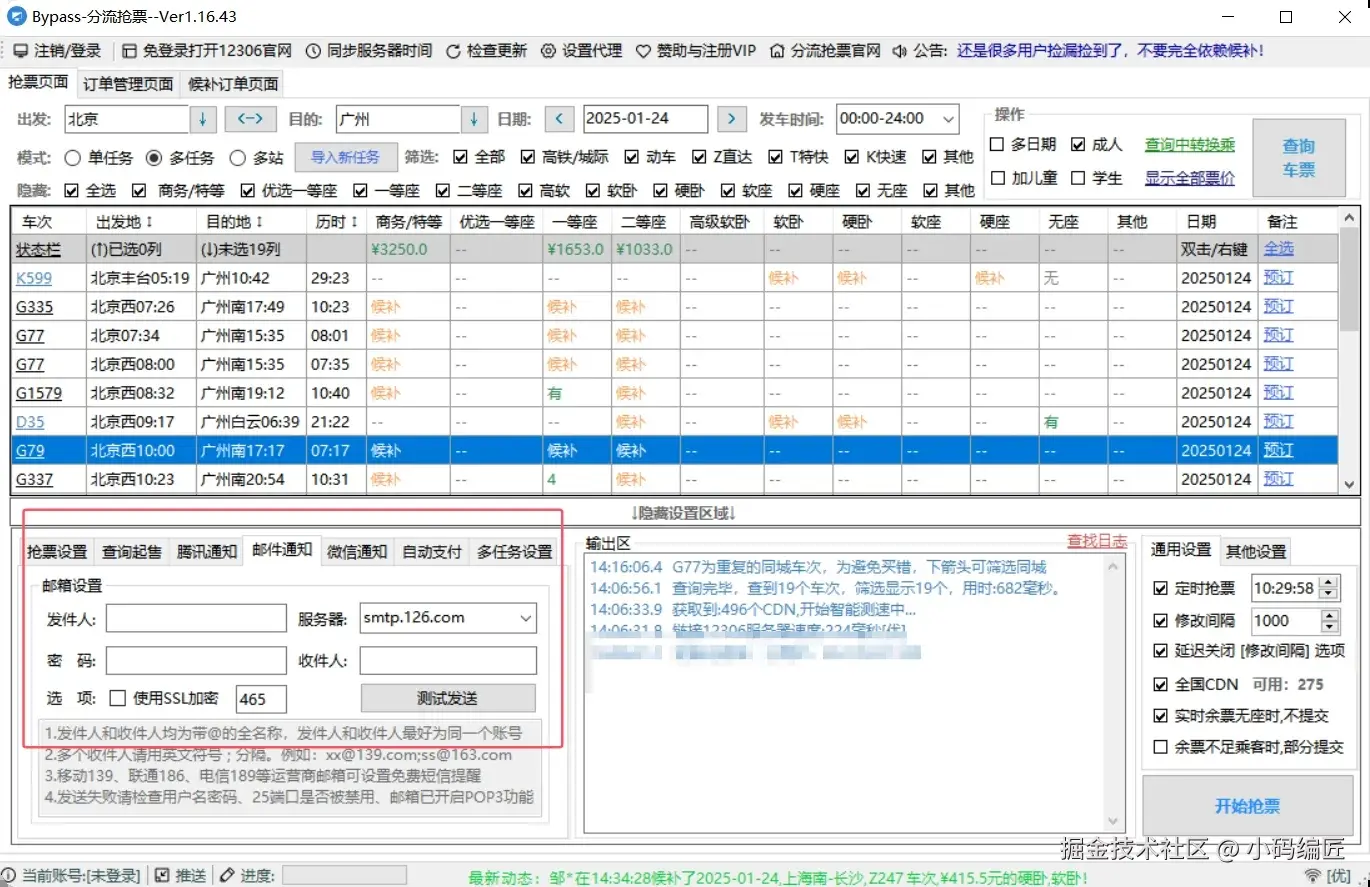Open 12306 official site via 免登录 icon
This screenshot has width=1370, height=887.
[x=129, y=51]
